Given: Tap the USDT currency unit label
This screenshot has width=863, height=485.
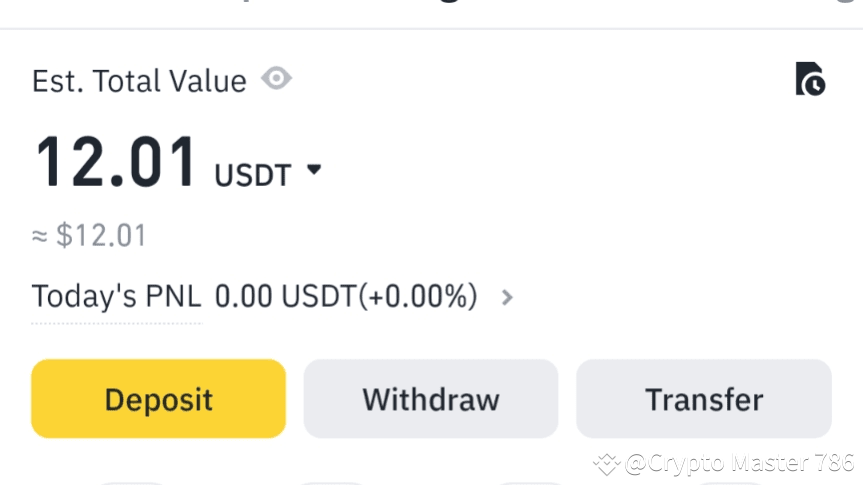Looking at the screenshot, I should point(252,176).
